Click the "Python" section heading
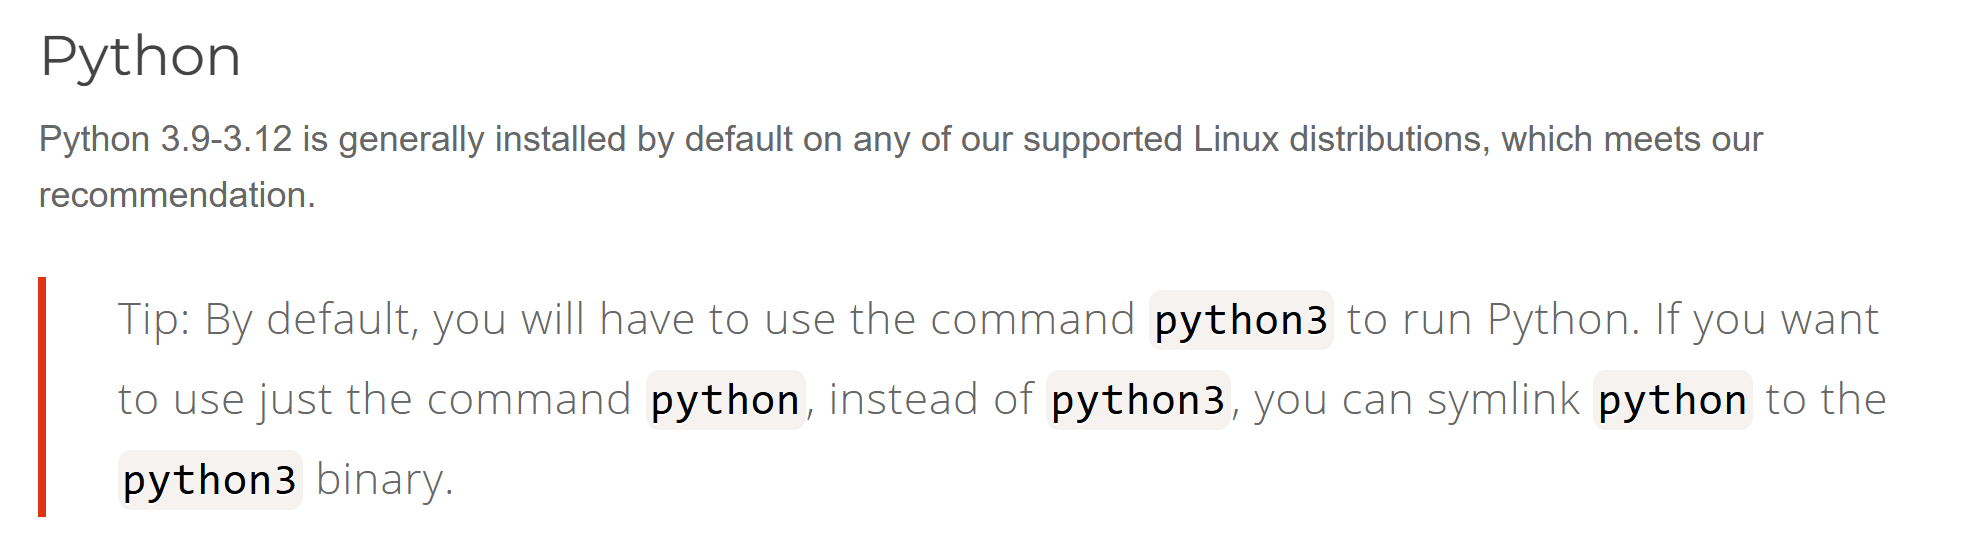The height and width of the screenshot is (548, 1976). pos(140,57)
